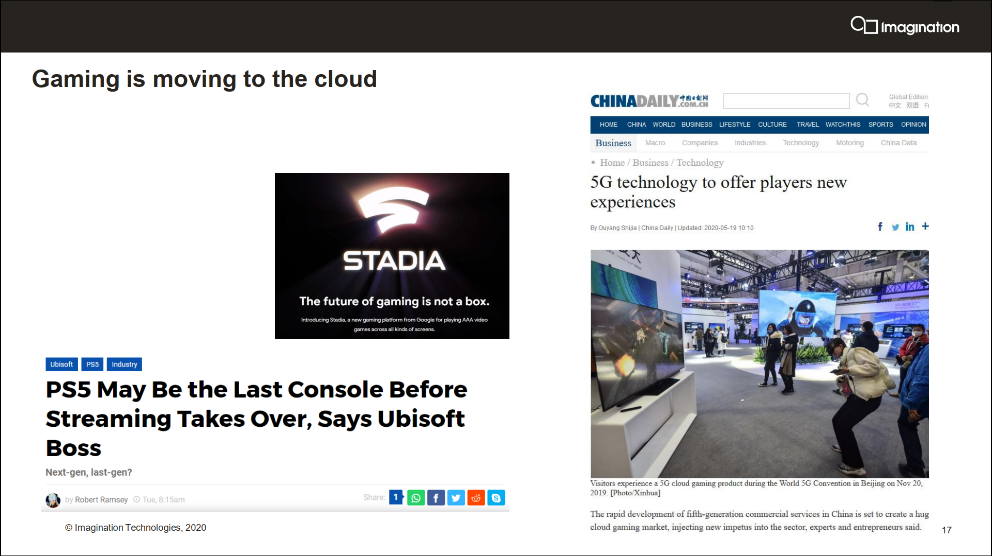Viewport: 992px width, 556px height.
Task: Click the photo caption about World 5G Convention
Action: pyautogui.click(x=756, y=488)
